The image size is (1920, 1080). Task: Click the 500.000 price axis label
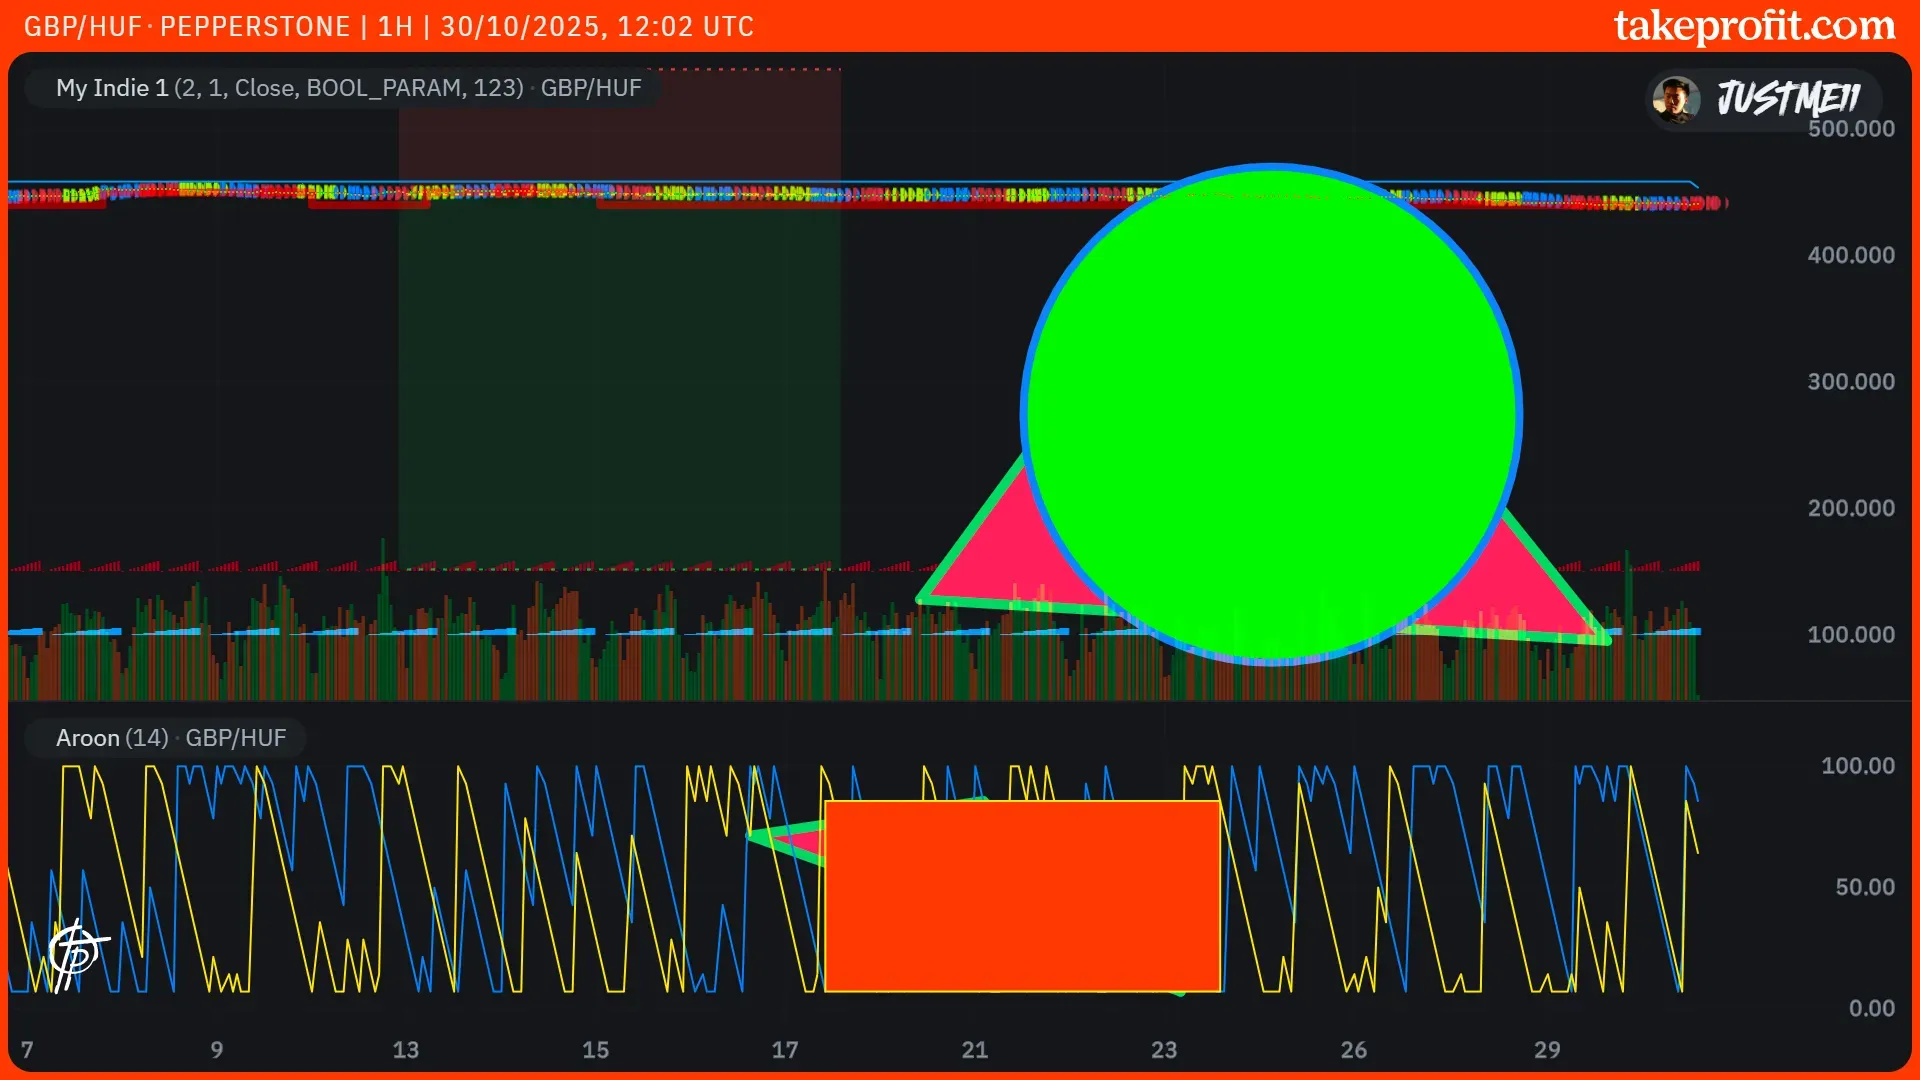pyautogui.click(x=1850, y=129)
